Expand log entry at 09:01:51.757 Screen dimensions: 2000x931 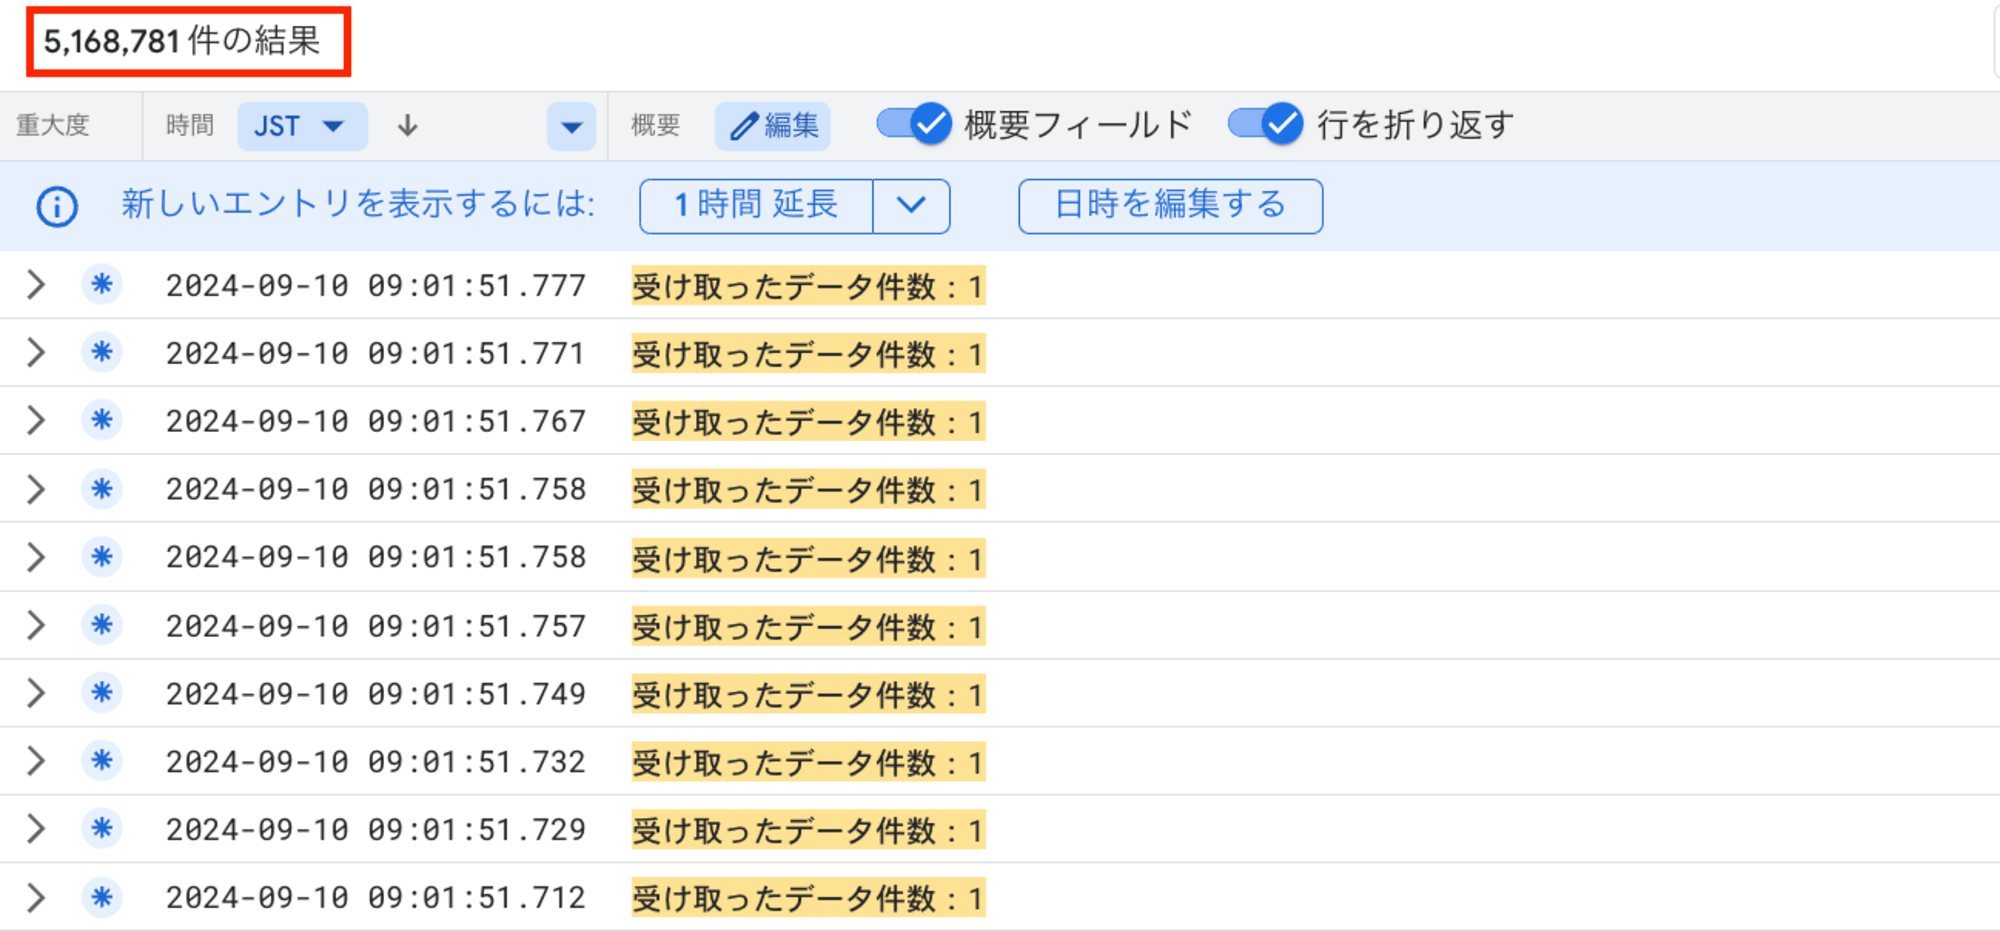click(x=36, y=626)
